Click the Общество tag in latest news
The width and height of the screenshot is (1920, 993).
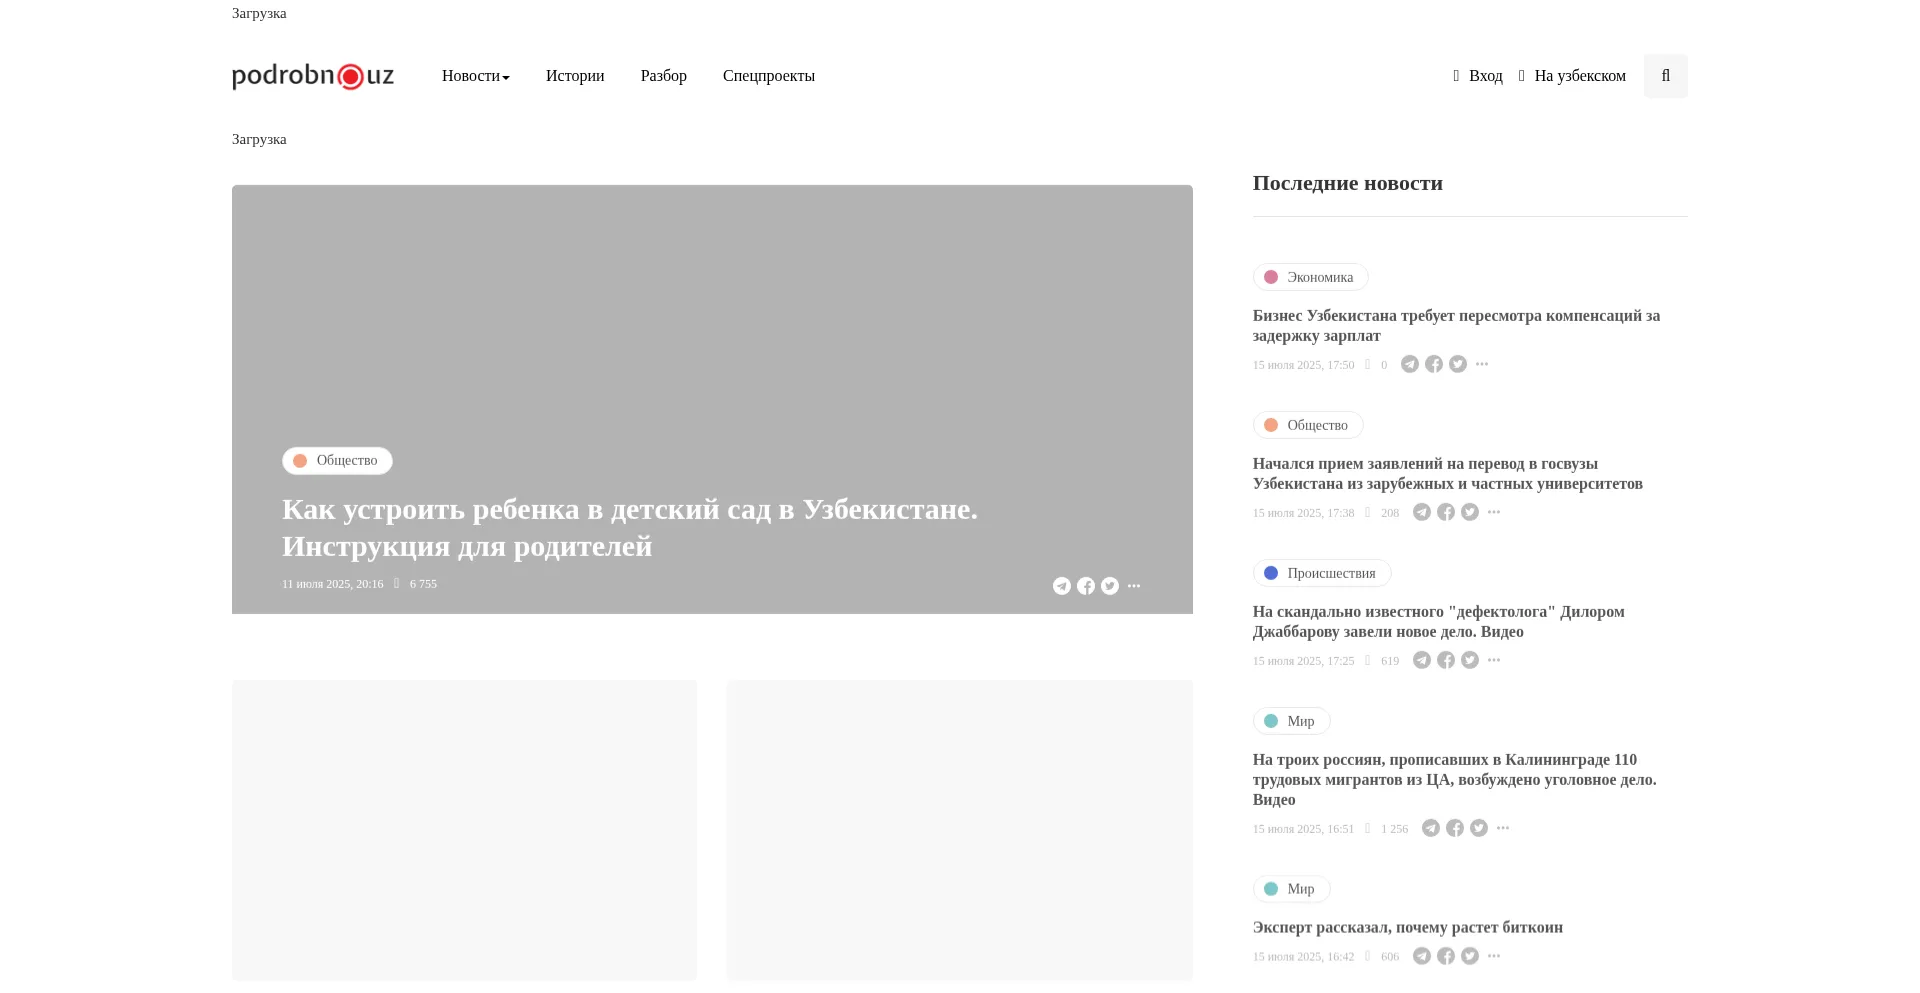1308,425
